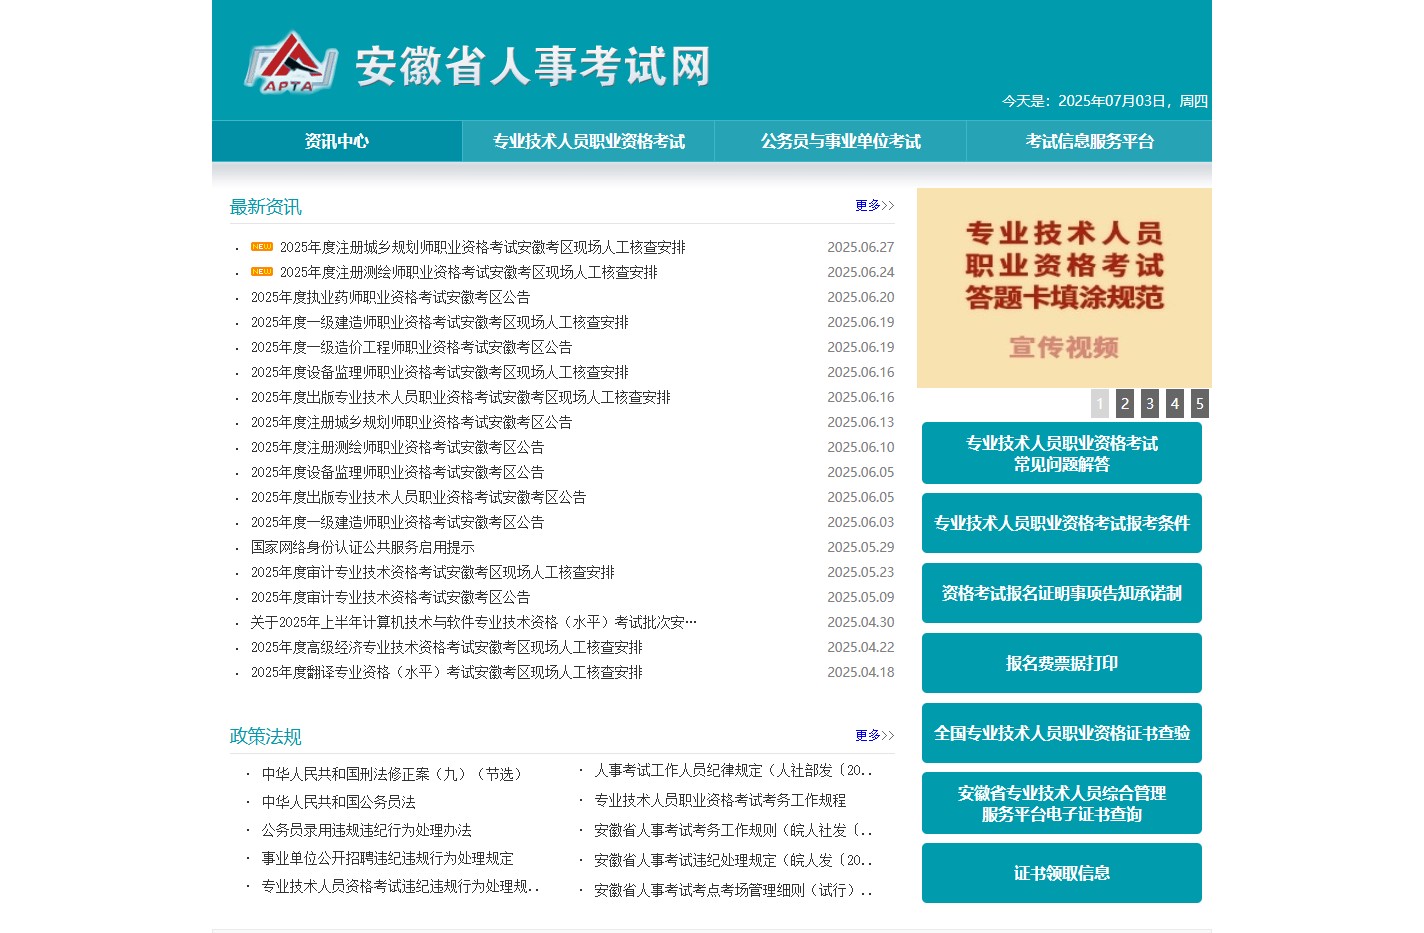The height and width of the screenshot is (933, 1424).
Task: Open 2025年度设备监理师现场人工核查安排 item
Action: click(439, 372)
